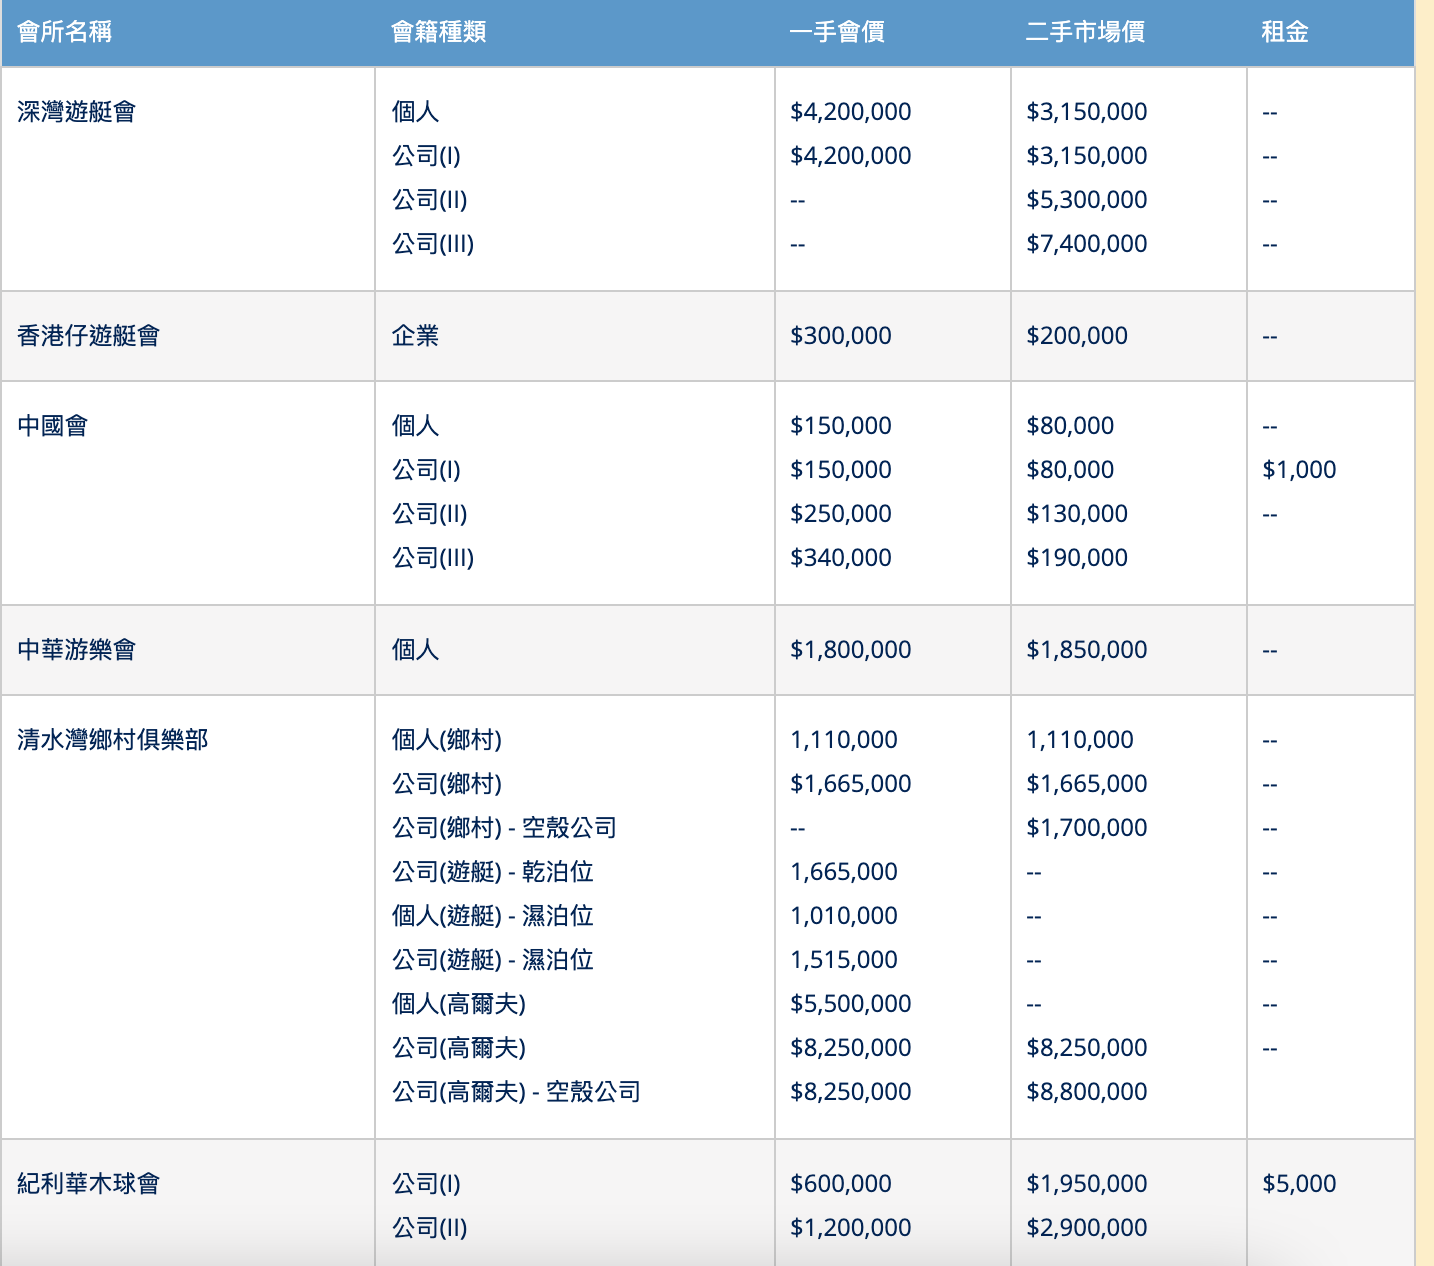Click the $2,900,000 second-hand price
This screenshot has height=1266, width=1434.
[x=1086, y=1228]
